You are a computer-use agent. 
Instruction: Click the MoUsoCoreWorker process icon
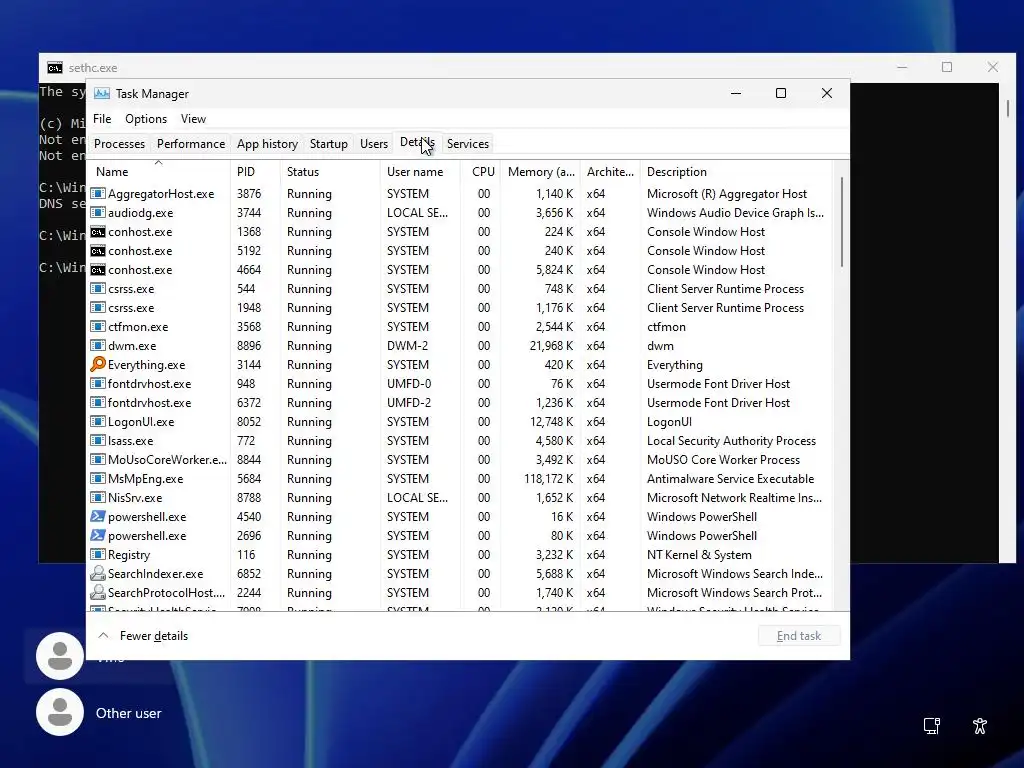[x=98, y=460]
